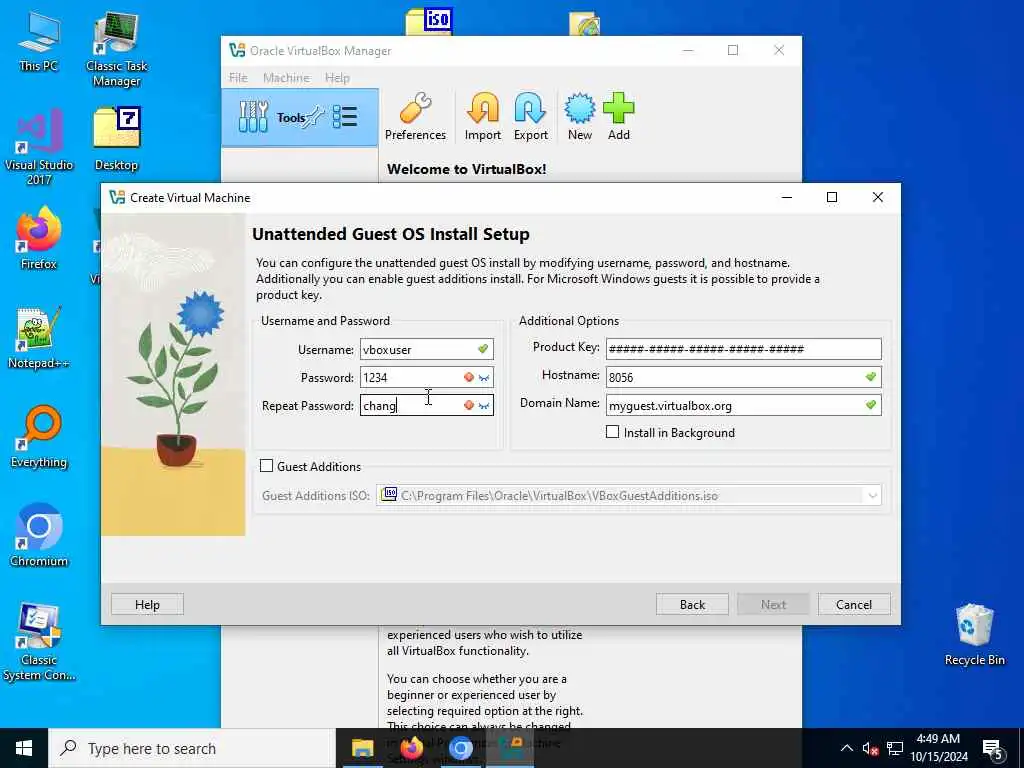Open the Tools list menu icon
1024x768 pixels.
345,117
